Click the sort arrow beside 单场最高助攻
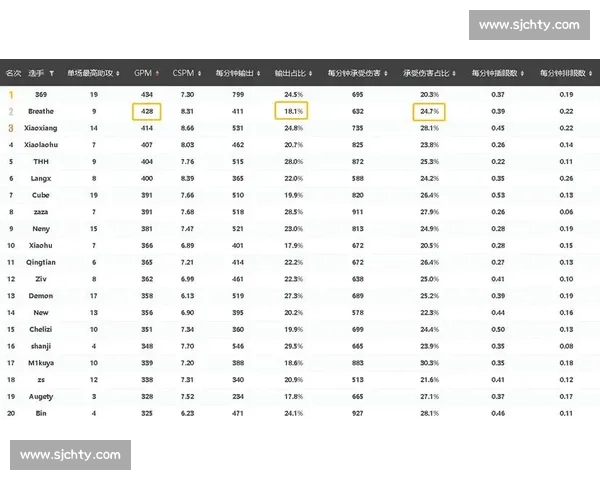Viewport: 600px width, 480px height. click(x=117, y=73)
